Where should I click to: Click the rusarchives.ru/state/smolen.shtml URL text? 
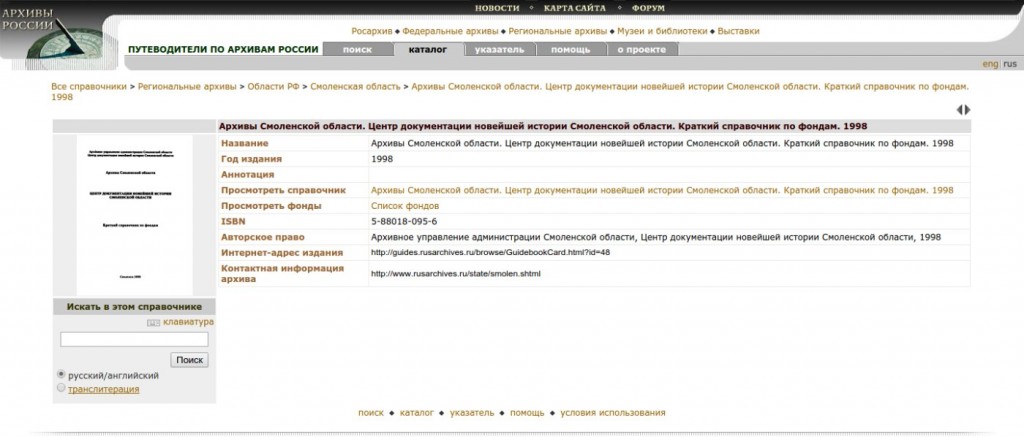[456, 274]
